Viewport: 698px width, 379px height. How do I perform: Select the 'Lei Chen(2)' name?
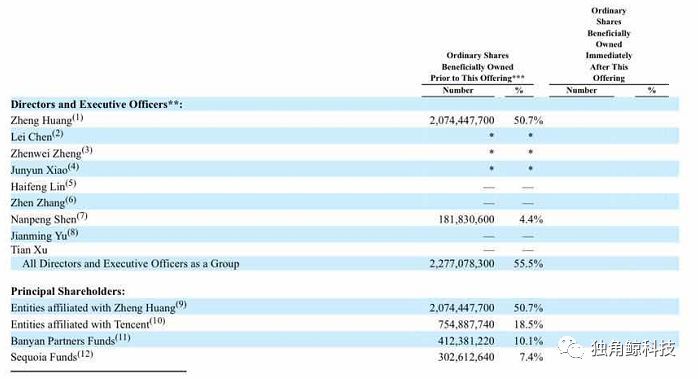click(37, 136)
